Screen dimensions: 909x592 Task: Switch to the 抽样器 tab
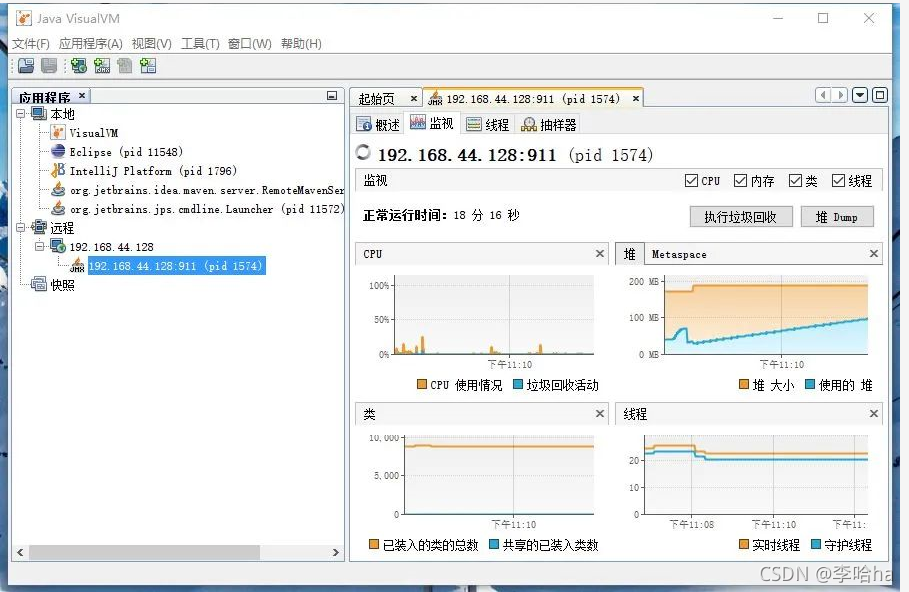(x=548, y=124)
